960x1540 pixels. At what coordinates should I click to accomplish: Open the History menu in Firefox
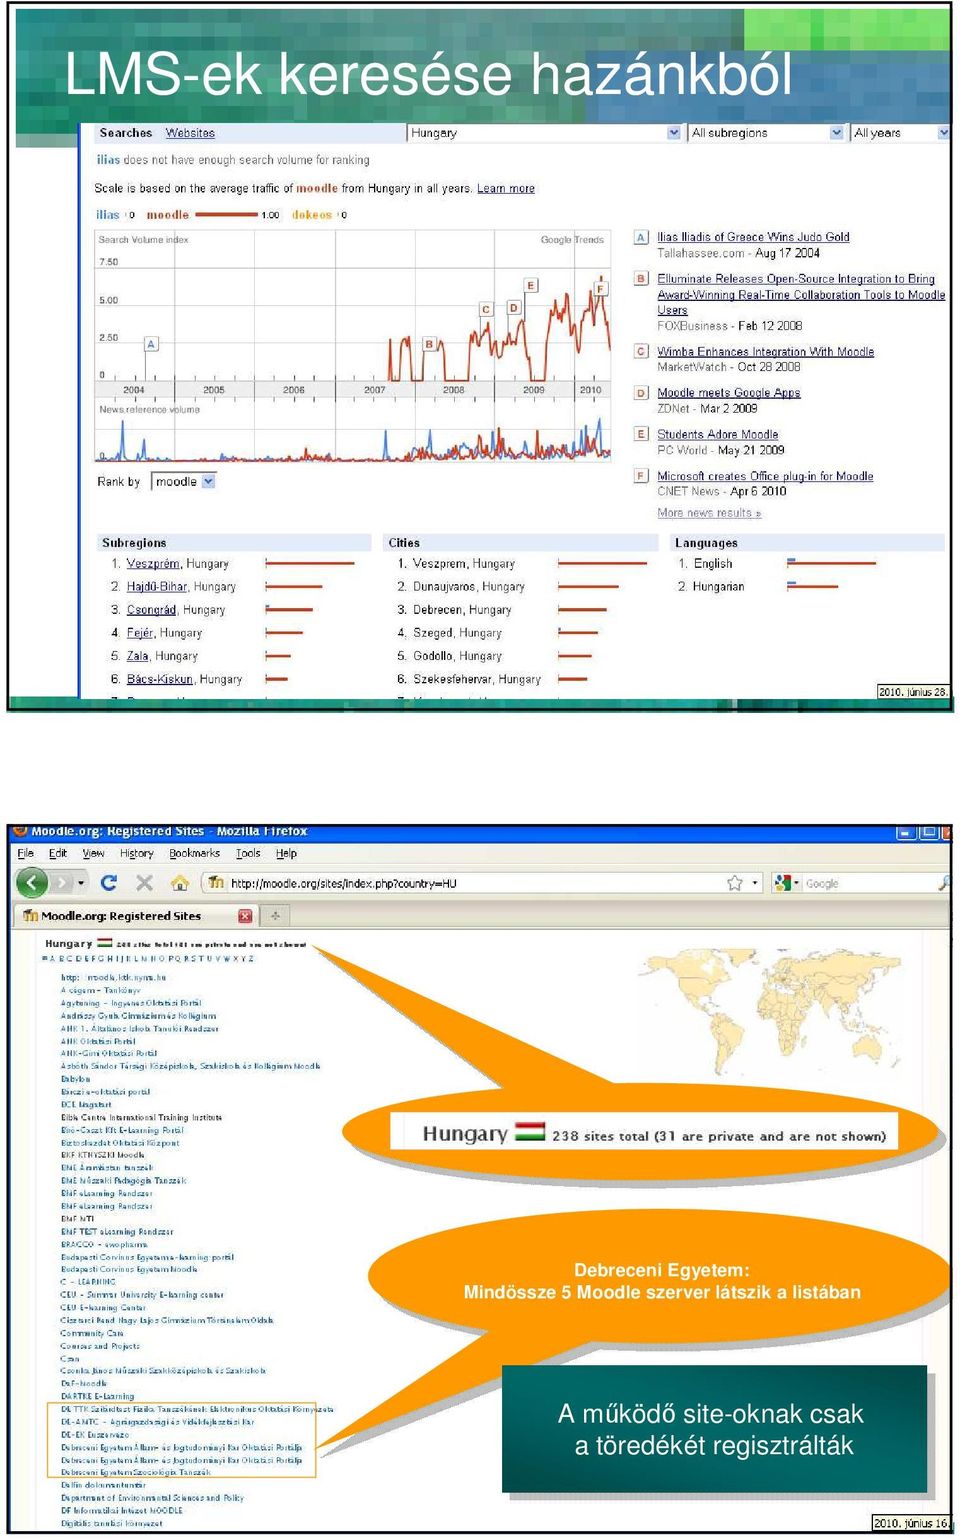pos(137,853)
